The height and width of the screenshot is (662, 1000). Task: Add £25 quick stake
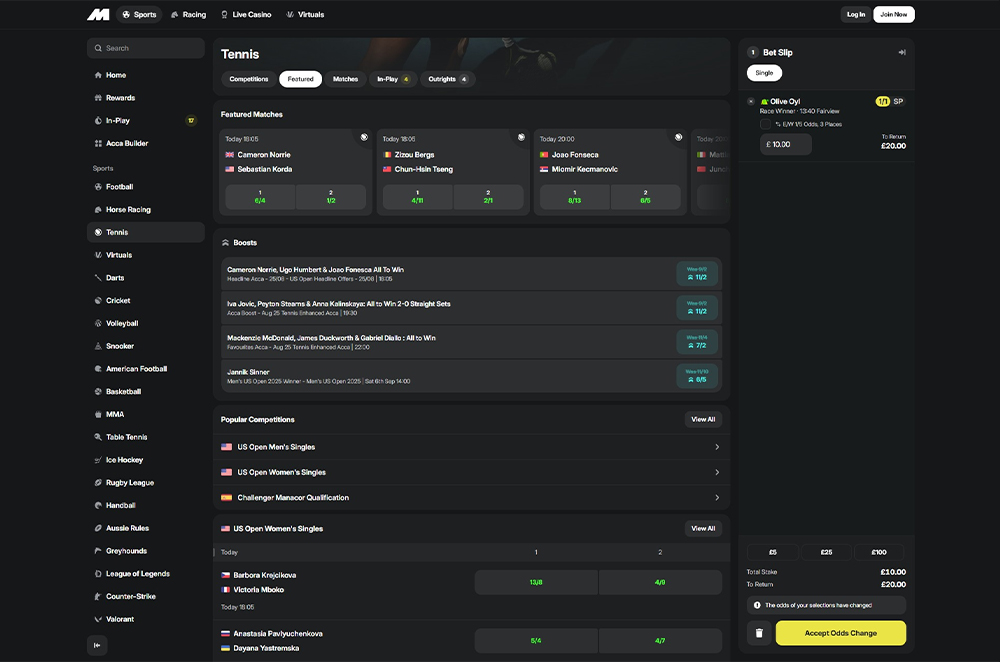tap(826, 552)
